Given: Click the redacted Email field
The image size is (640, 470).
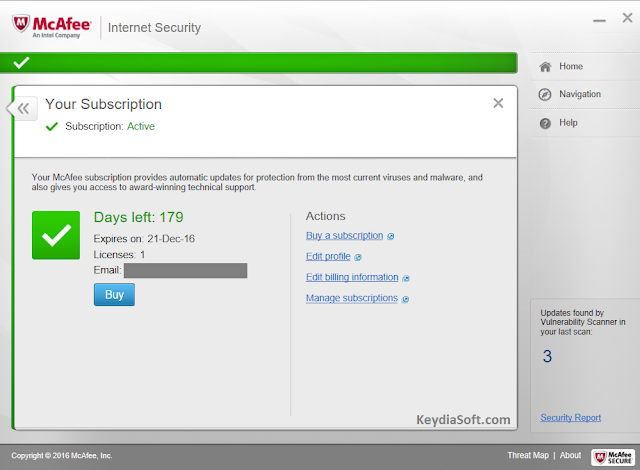Looking at the screenshot, I should pos(185,270).
